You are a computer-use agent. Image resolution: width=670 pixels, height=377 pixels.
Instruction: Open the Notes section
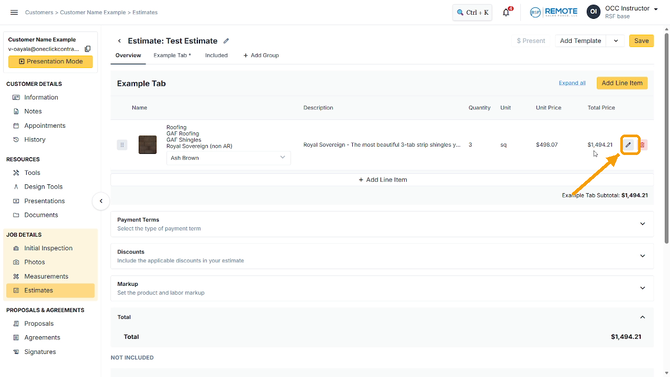pyautogui.click(x=33, y=111)
